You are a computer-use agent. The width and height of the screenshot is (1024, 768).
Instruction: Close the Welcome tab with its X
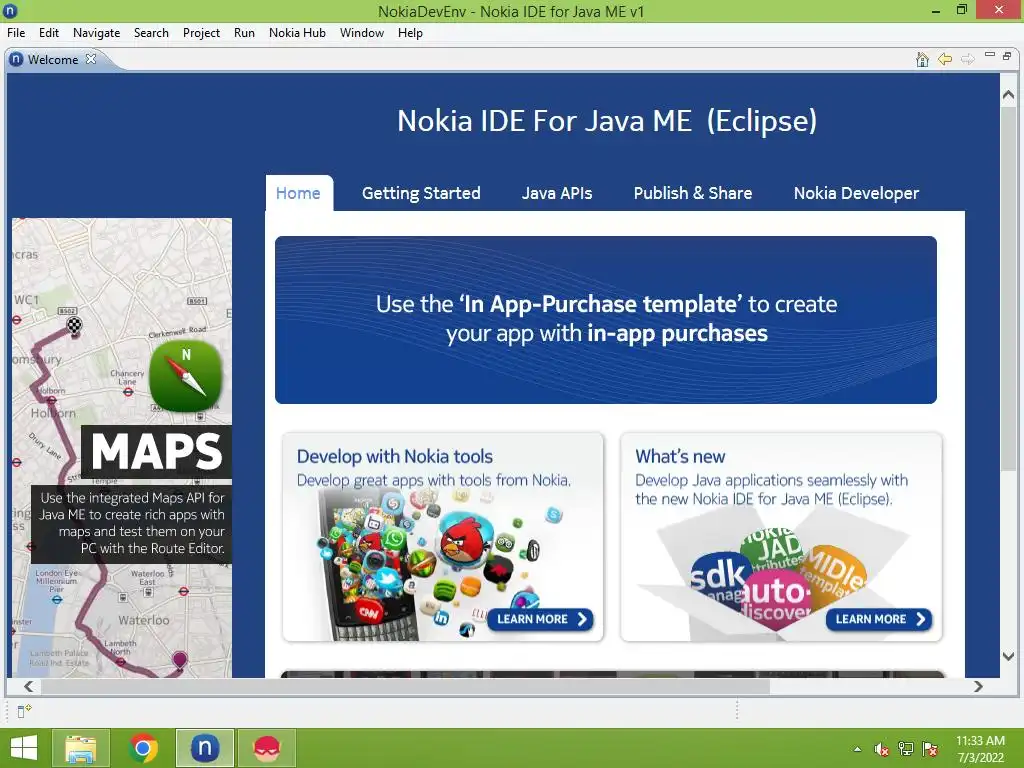[91, 59]
